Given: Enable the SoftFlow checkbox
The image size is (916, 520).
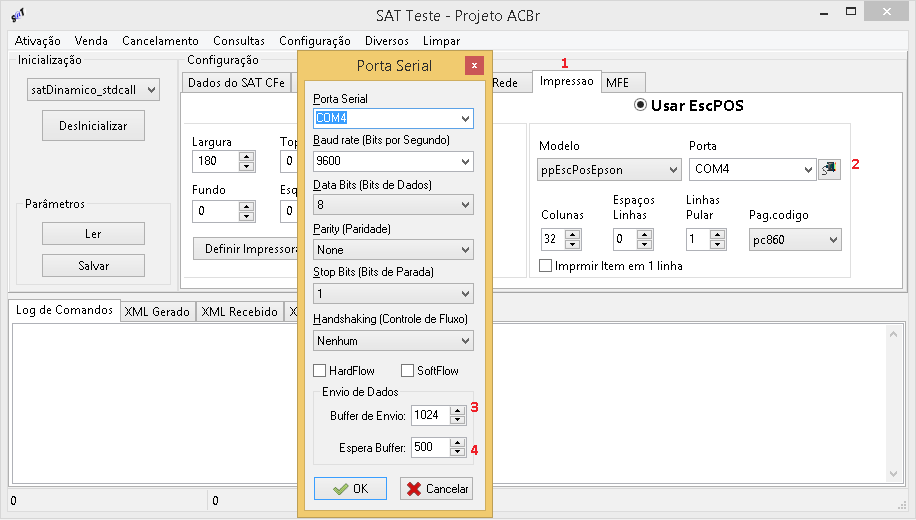Looking at the screenshot, I should pos(408,370).
